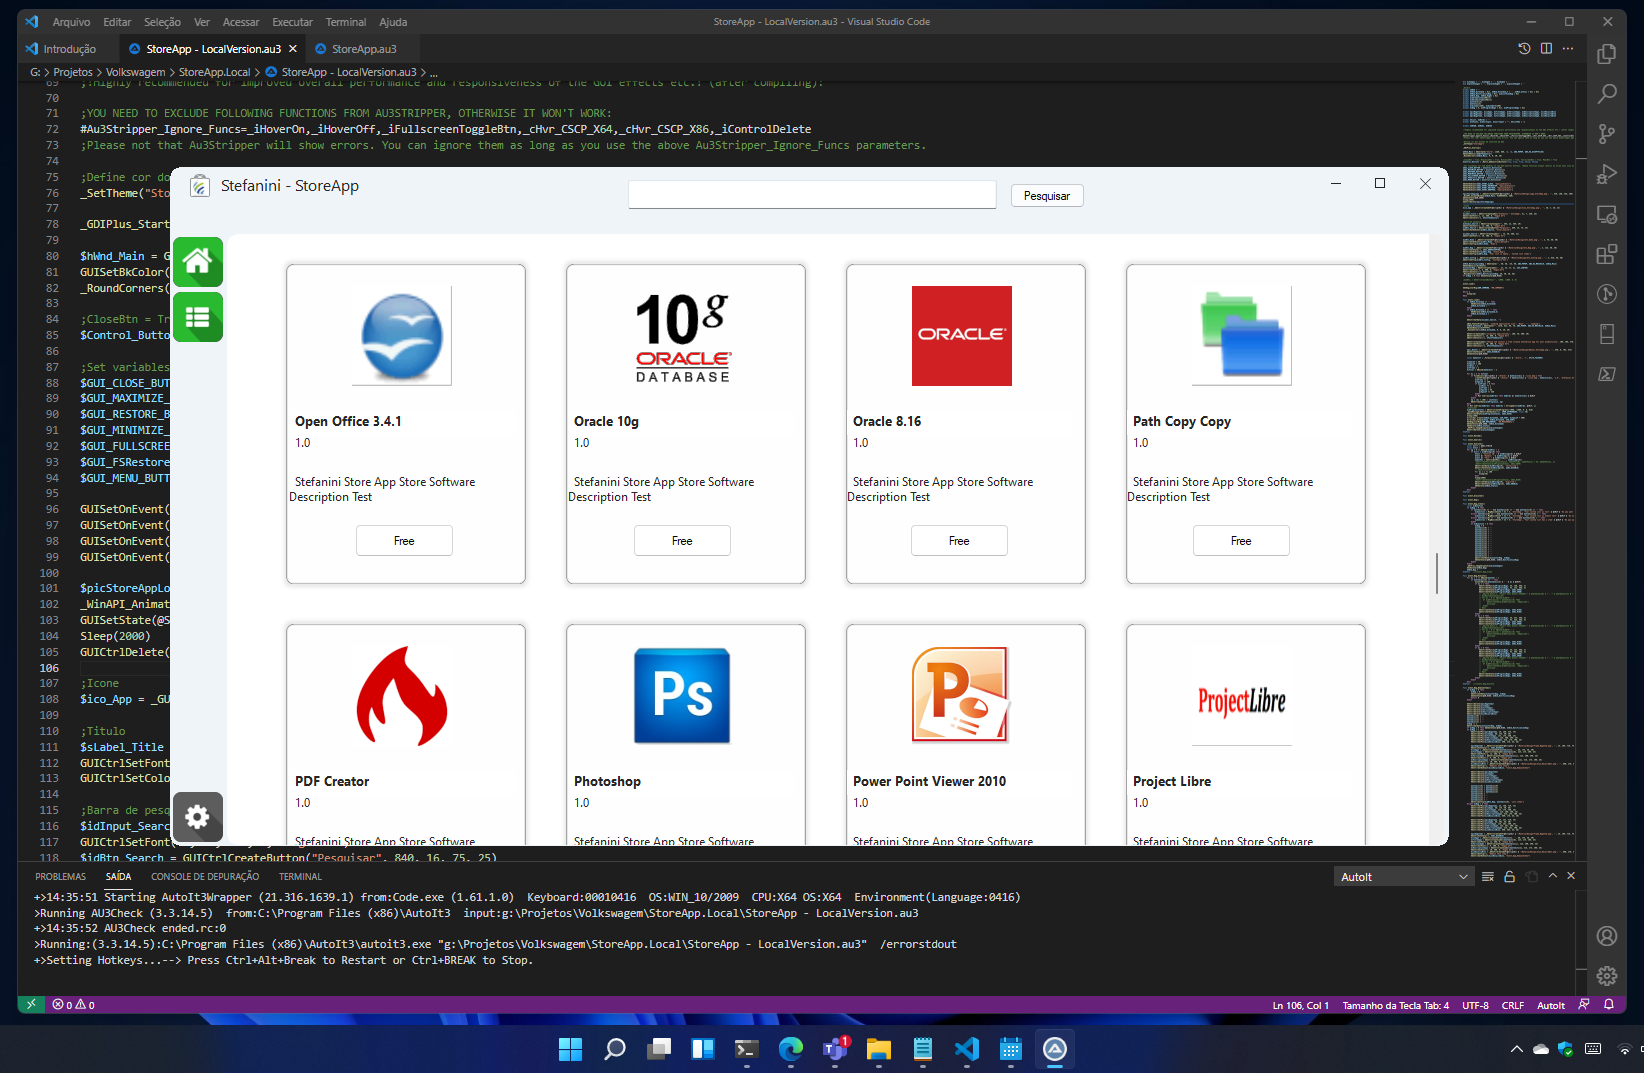The image size is (1644, 1073).
Task: Open Extensions view in activity bar
Action: (1607, 254)
